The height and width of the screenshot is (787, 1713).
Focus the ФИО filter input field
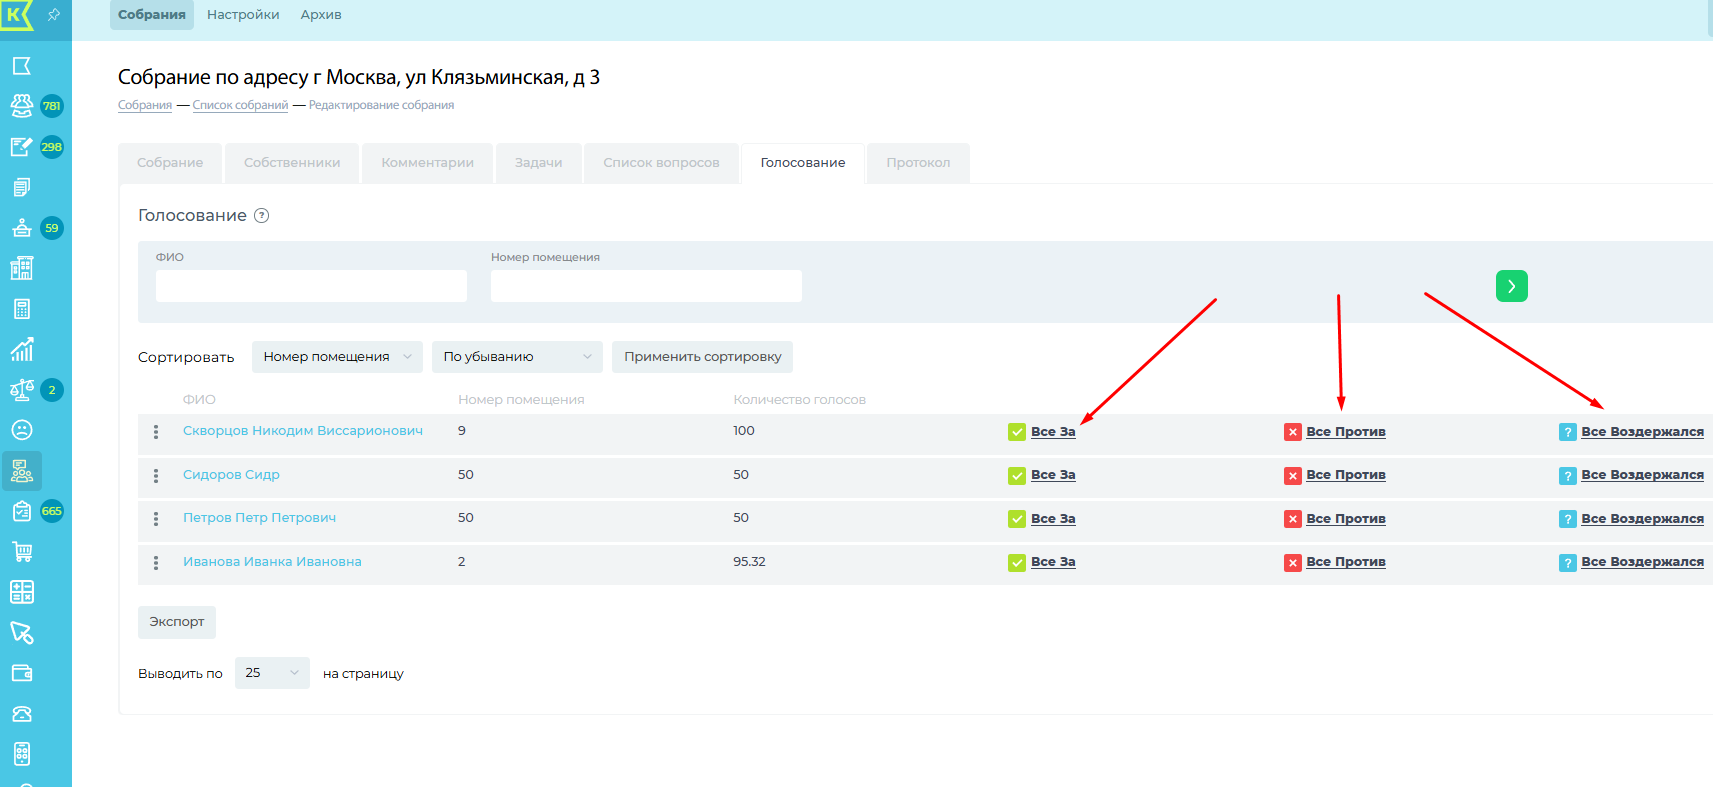311,286
